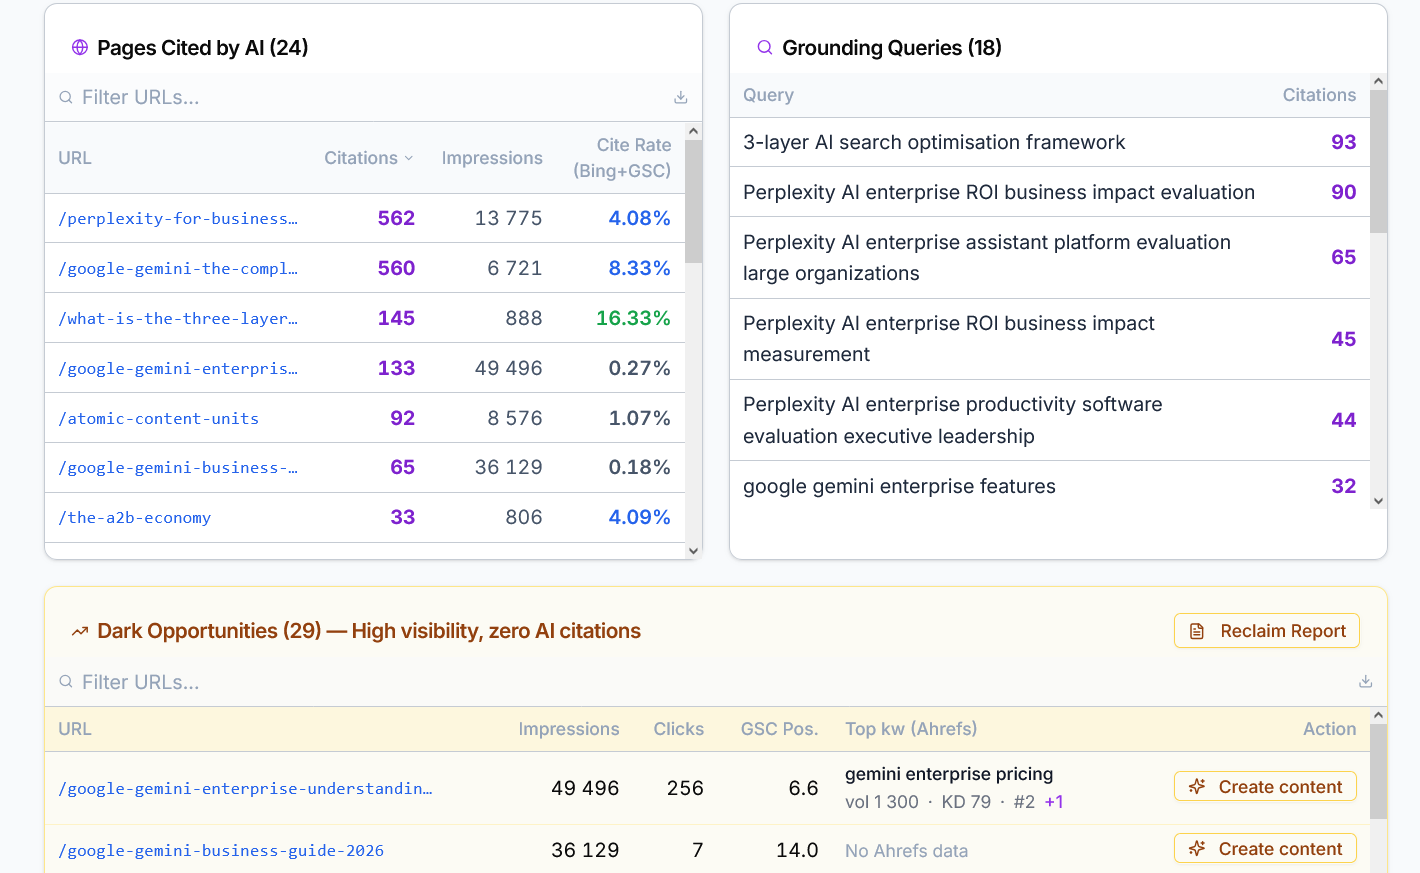Download the Pages Cited by AI list
The height and width of the screenshot is (873, 1420).
tap(680, 97)
